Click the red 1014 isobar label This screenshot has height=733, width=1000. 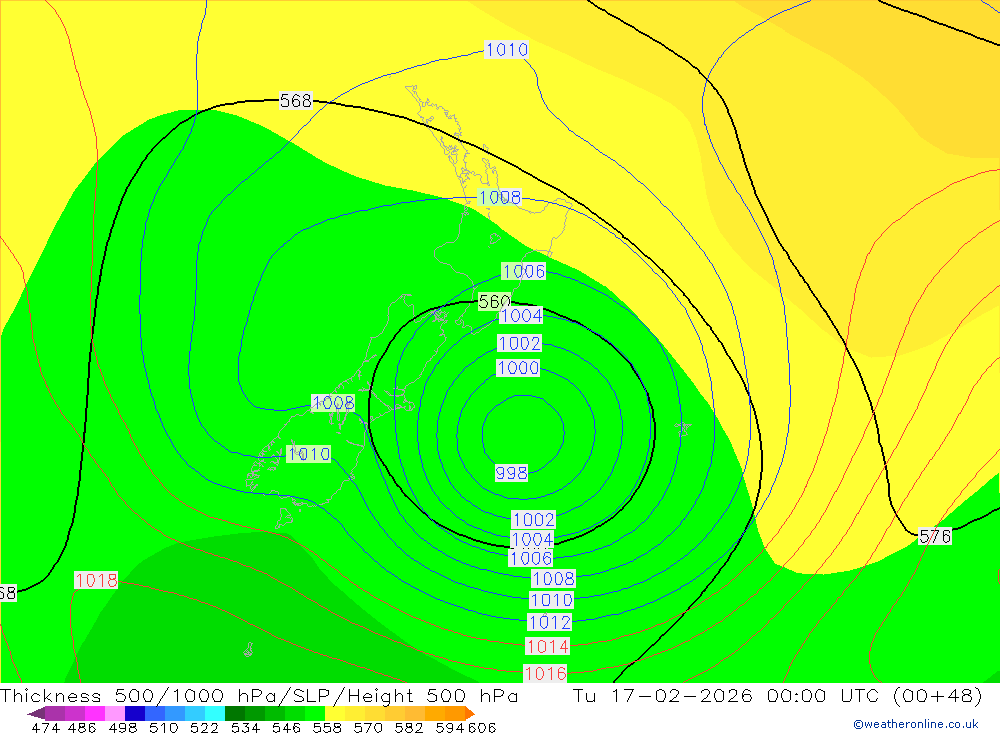547,646
